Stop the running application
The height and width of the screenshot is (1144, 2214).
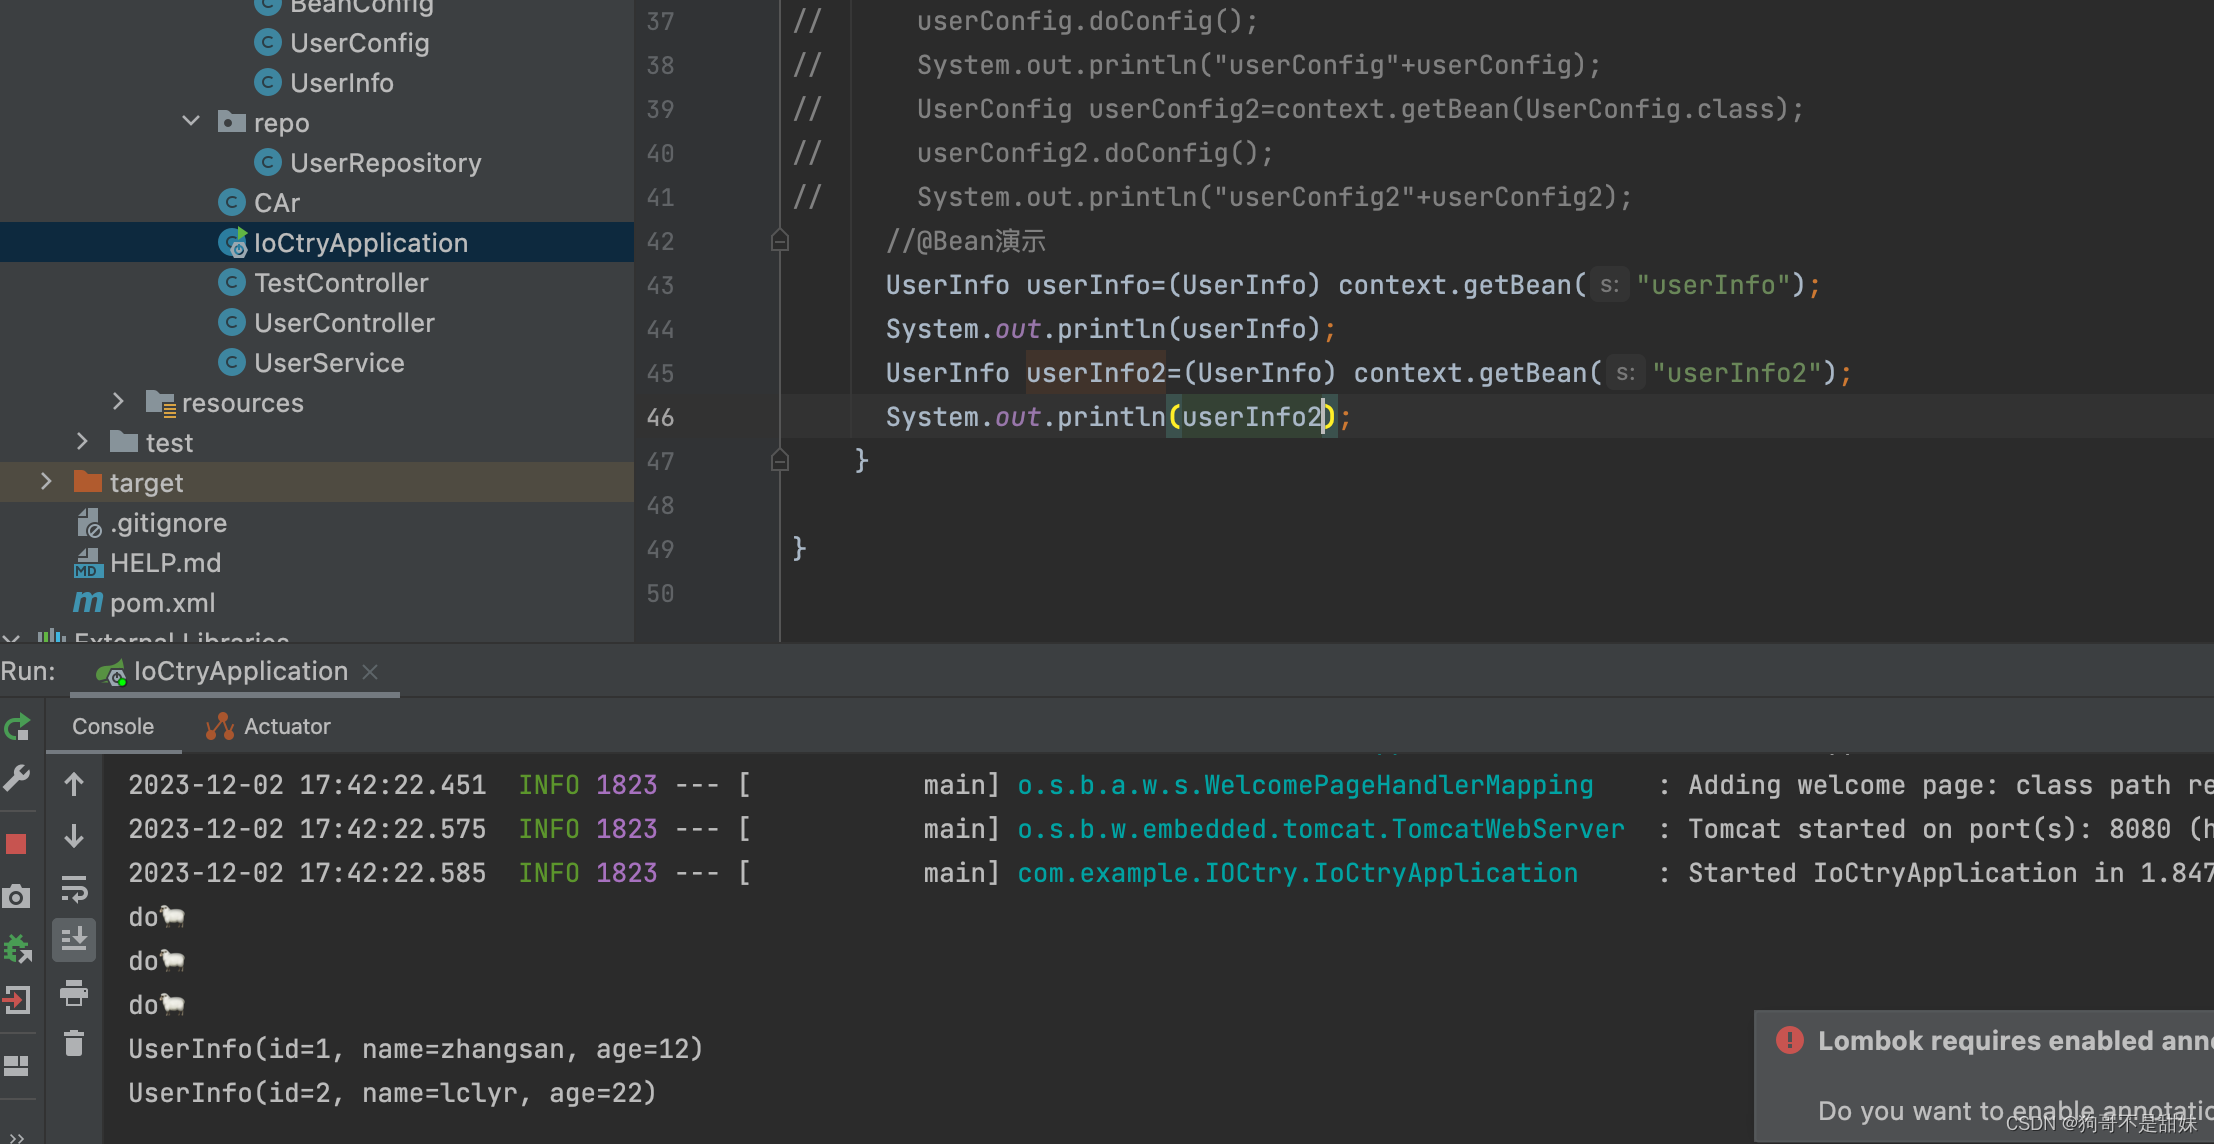click(18, 843)
